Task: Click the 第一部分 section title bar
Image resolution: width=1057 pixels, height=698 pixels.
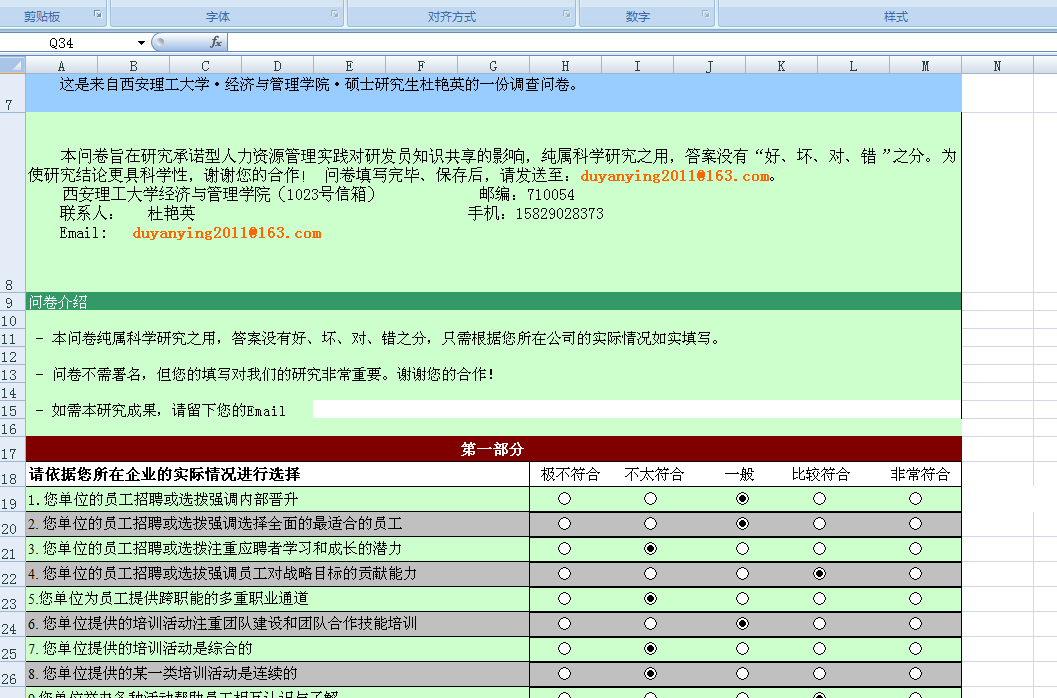Action: tap(493, 449)
